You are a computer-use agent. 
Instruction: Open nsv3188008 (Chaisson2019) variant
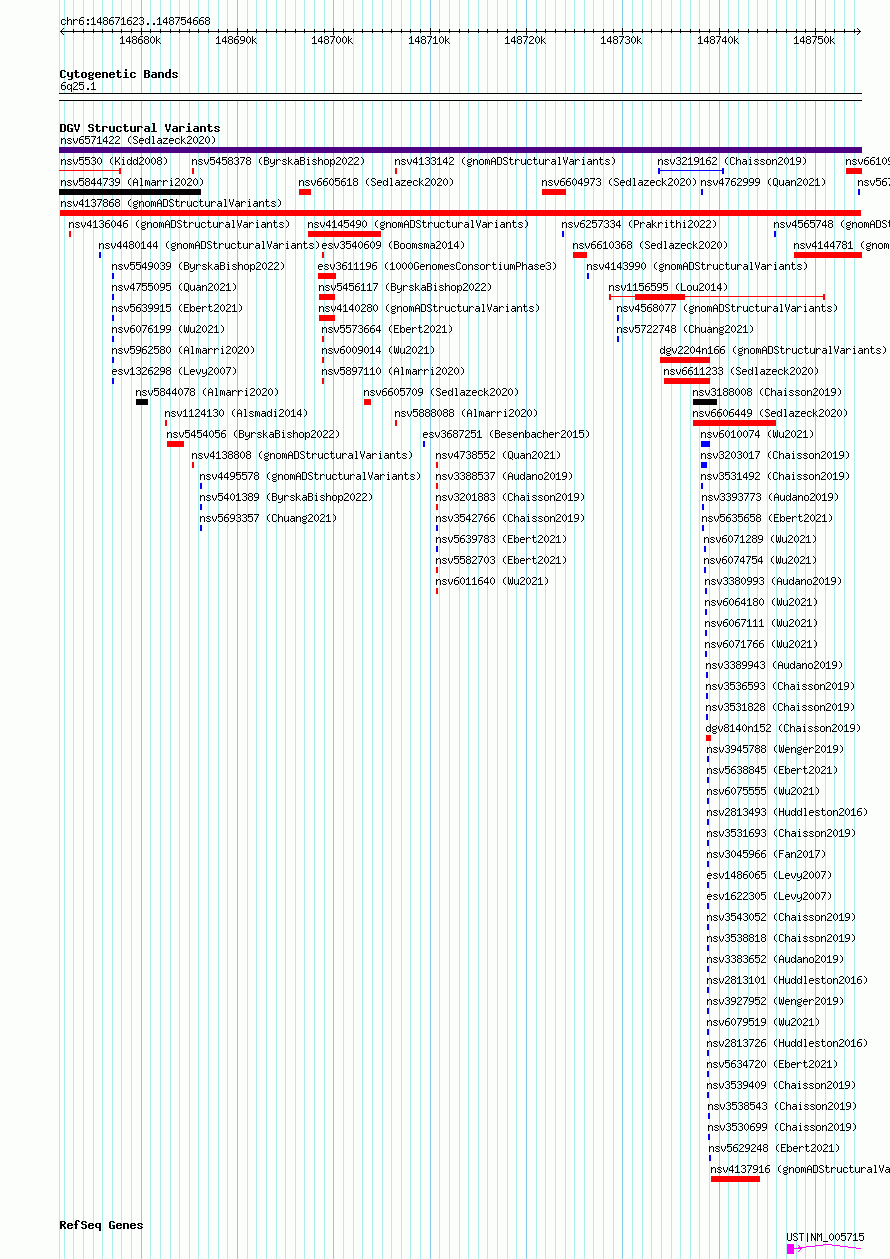(x=767, y=392)
